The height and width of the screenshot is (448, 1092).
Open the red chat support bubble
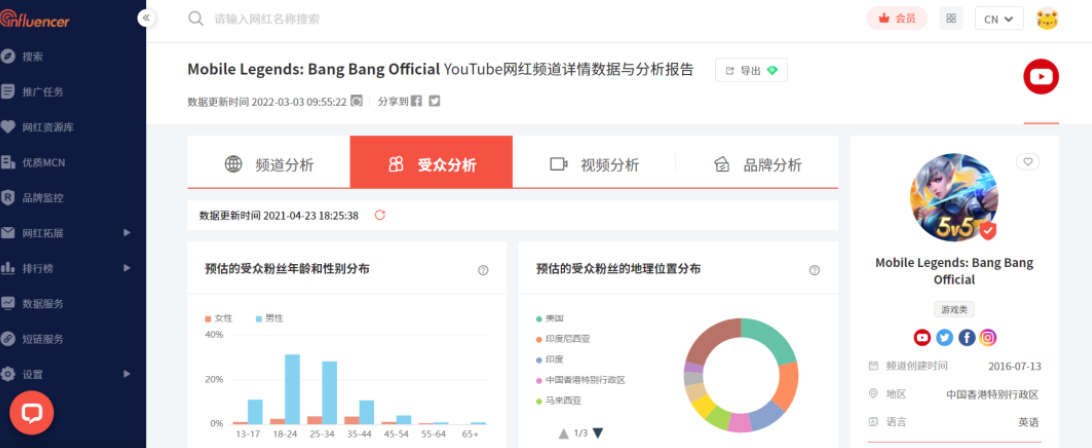click(31, 413)
